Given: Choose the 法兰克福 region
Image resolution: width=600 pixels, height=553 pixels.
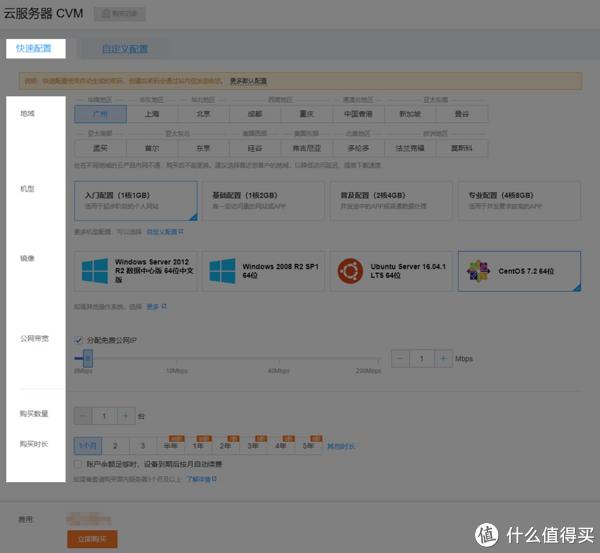Looking at the screenshot, I should click(410, 148).
